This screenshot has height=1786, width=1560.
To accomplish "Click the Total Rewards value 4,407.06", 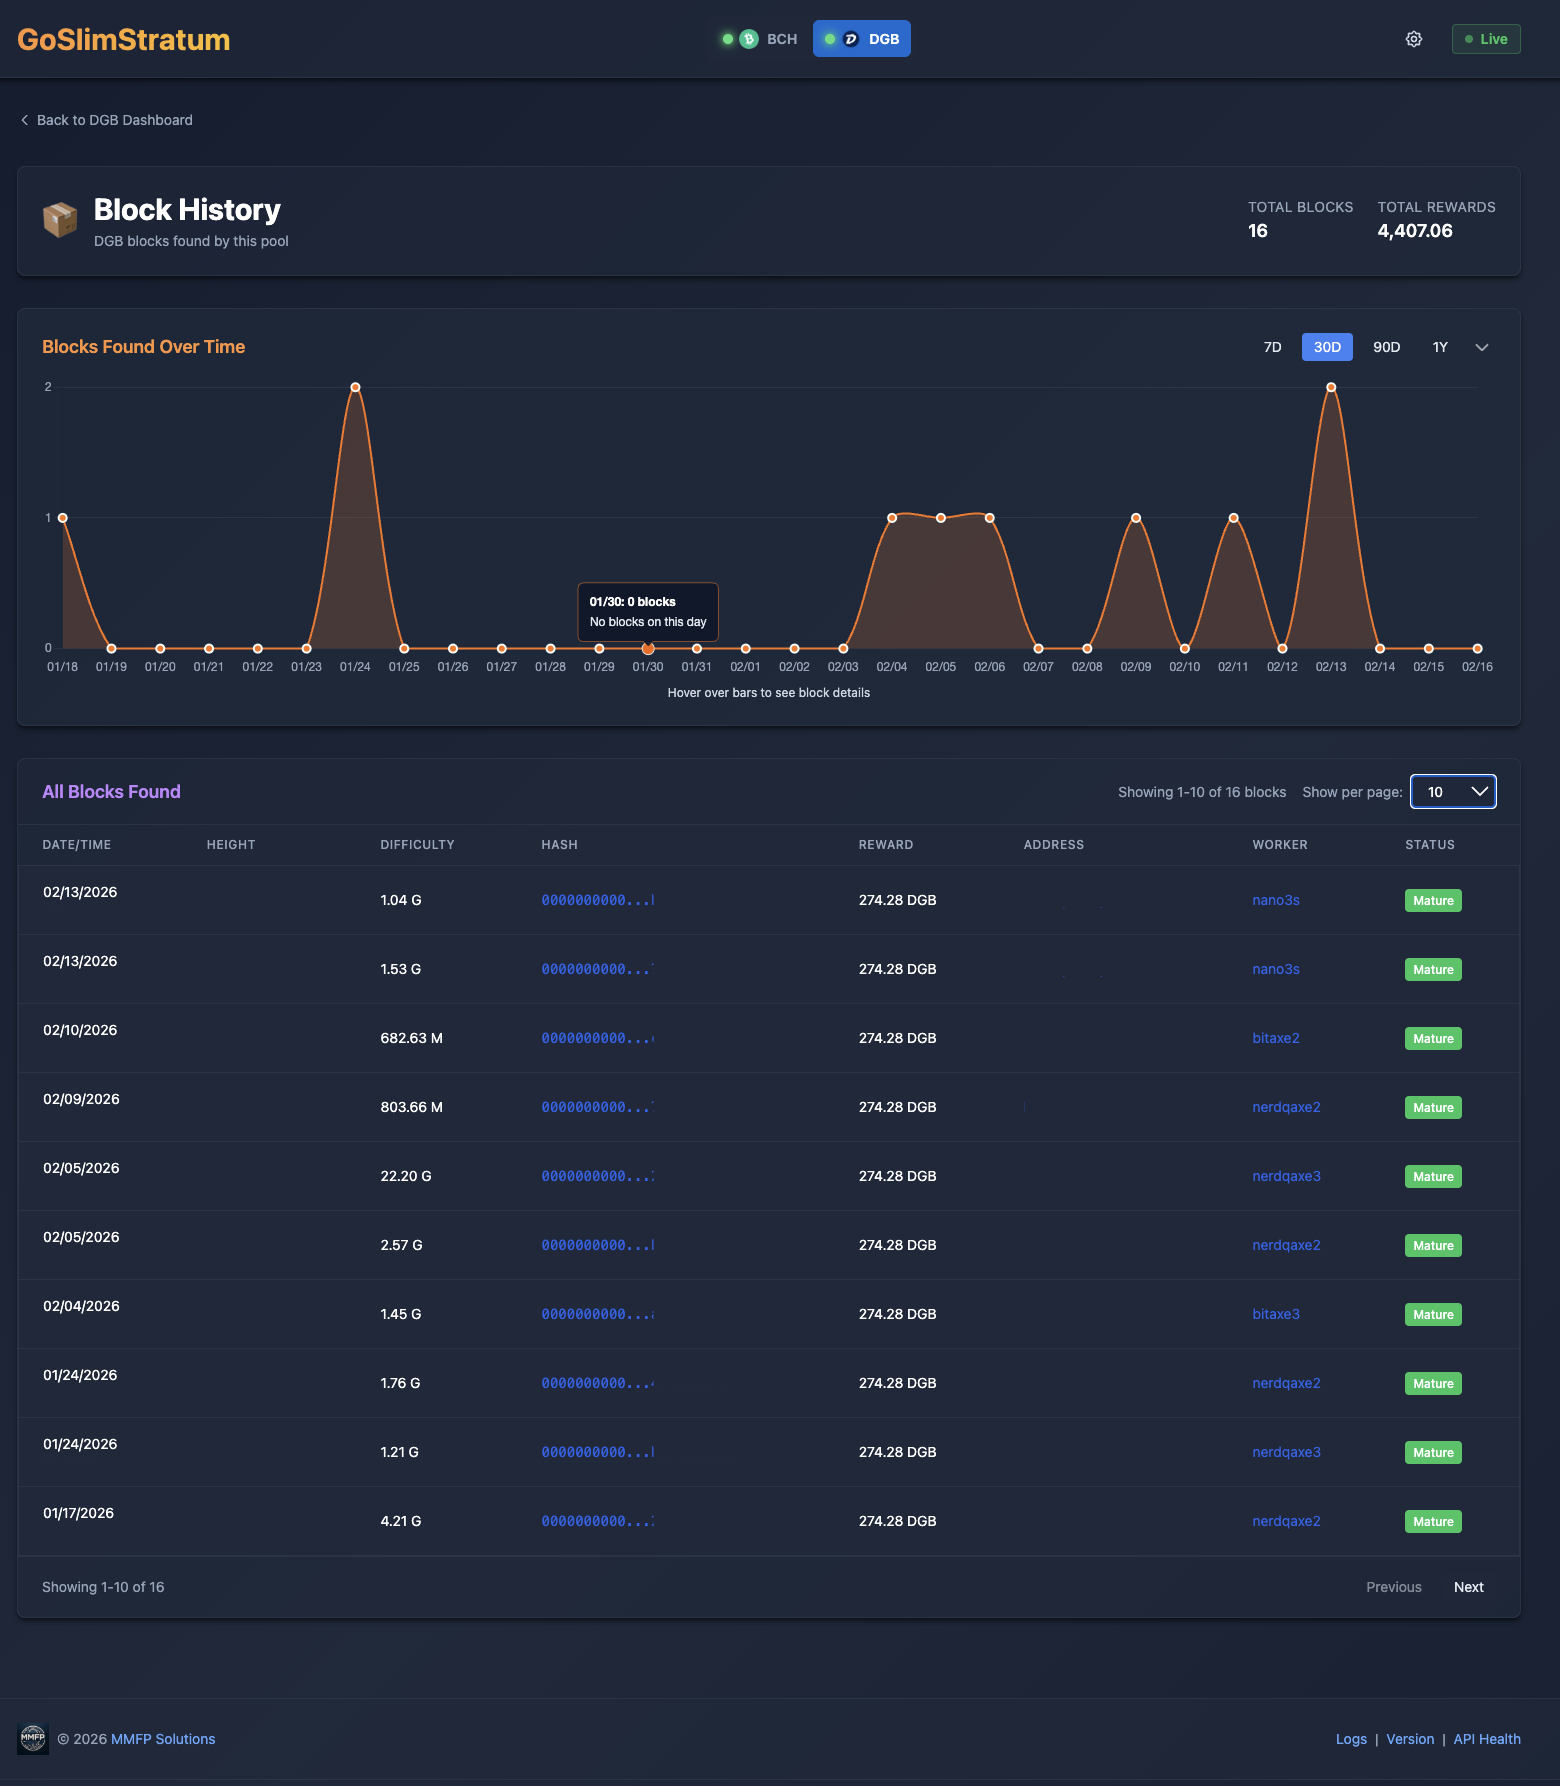I will (1415, 231).
